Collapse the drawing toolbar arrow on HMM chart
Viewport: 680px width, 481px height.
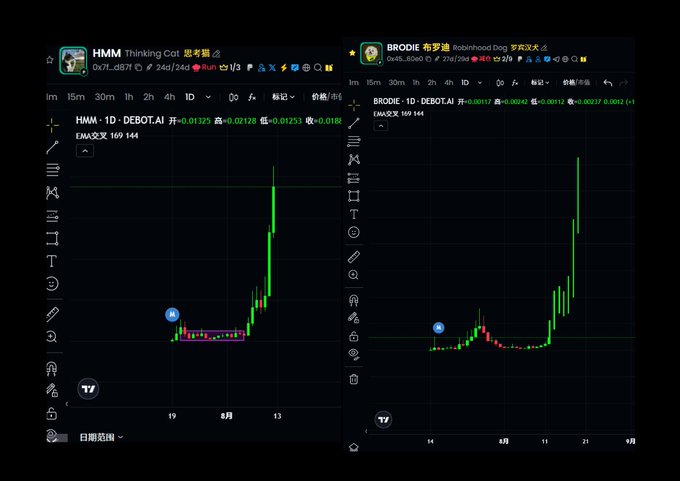pos(67,404)
